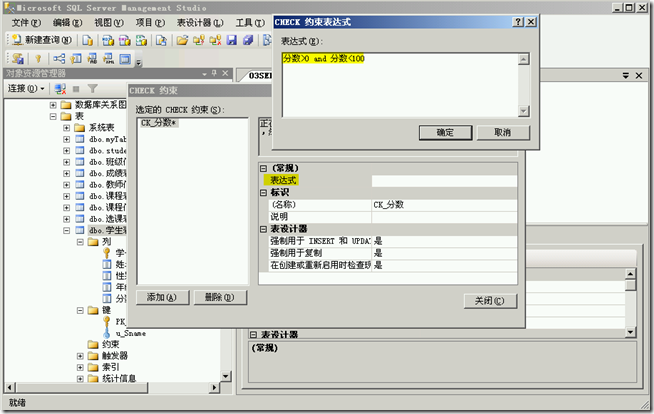Click the object explorer pin icon
654x414 pixels.
[x=214, y=73]
